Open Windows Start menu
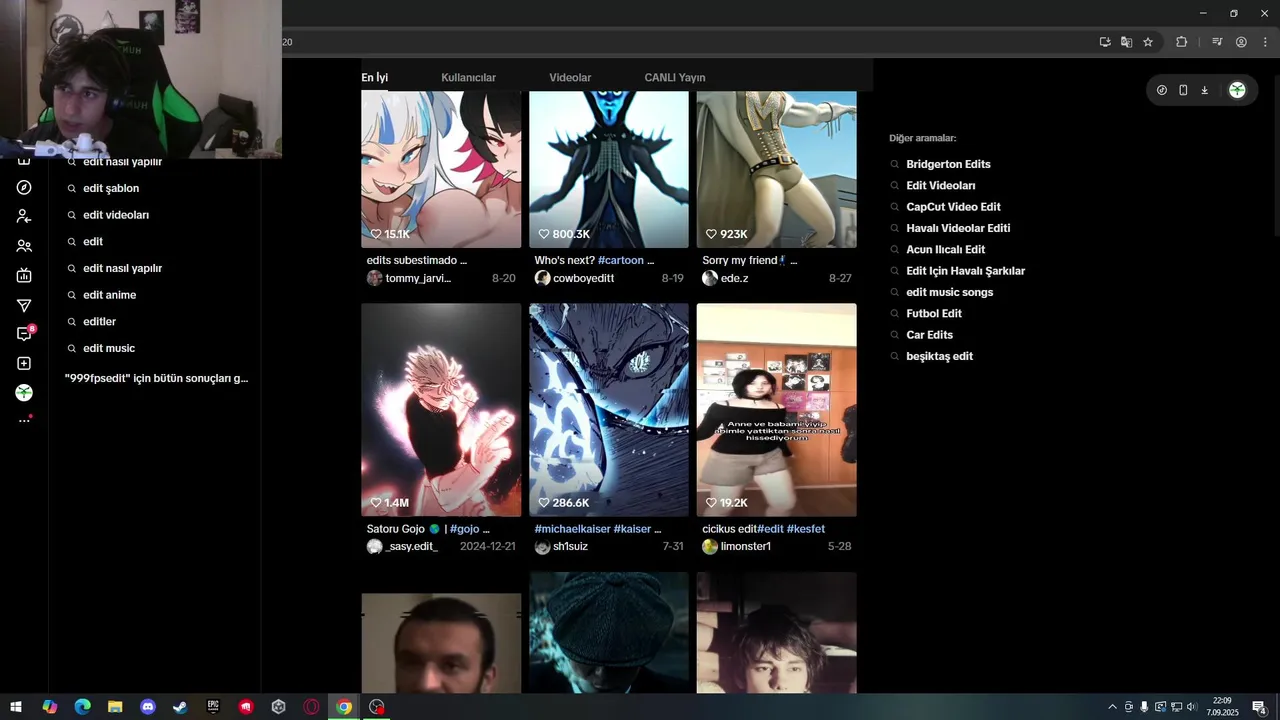Viewport: 1280px width, 720px height. (16, 707)
